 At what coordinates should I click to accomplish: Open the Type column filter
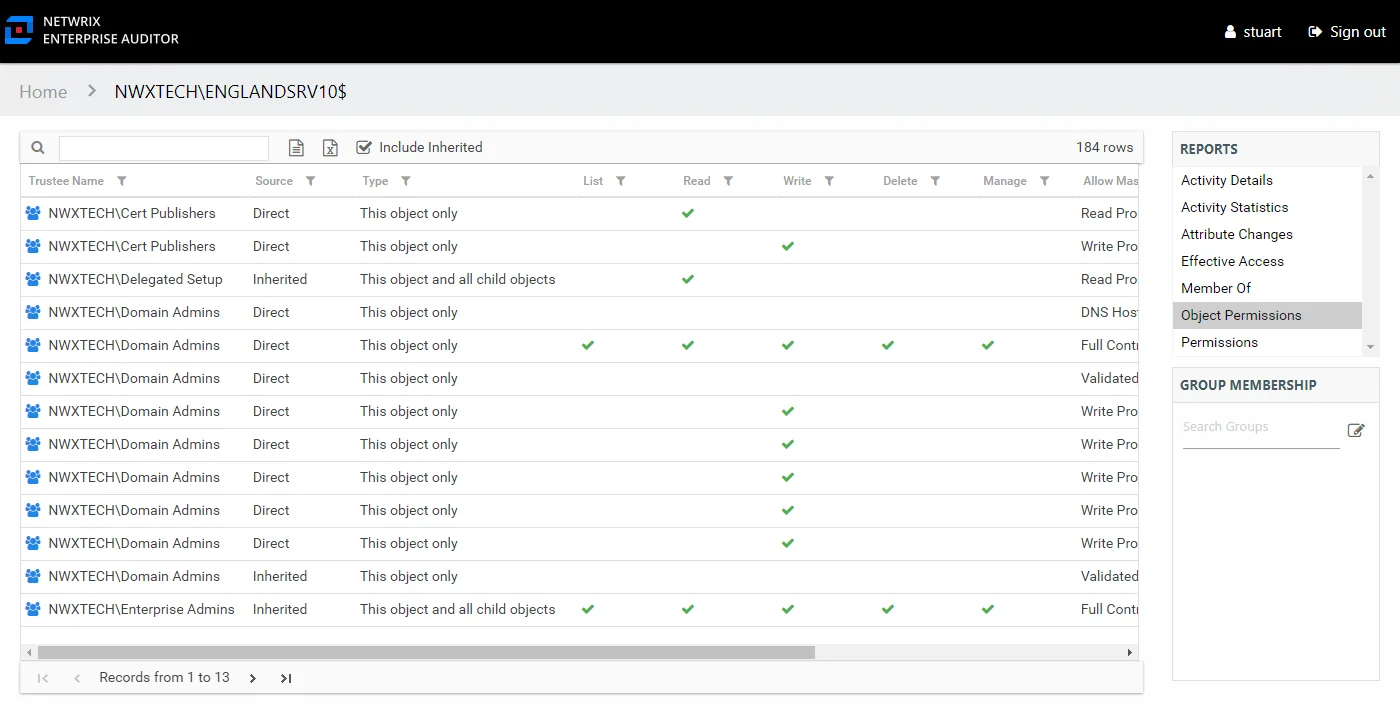(405, 181)
